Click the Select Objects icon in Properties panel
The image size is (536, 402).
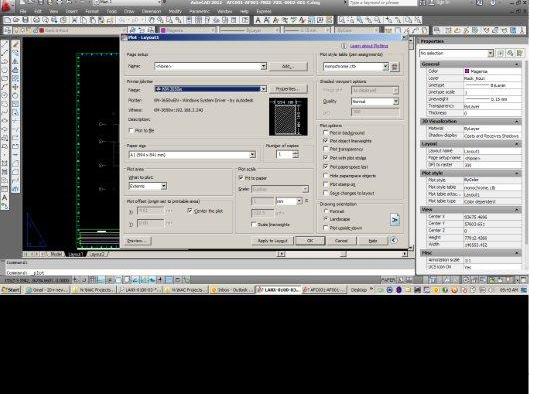510,53
